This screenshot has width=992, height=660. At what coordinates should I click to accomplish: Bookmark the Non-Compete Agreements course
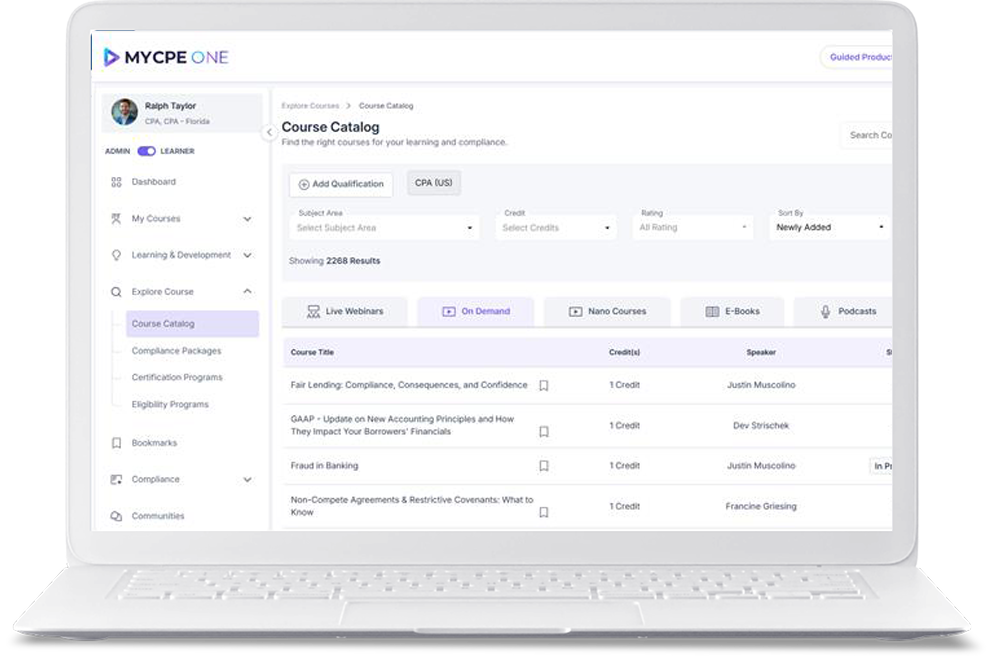pyautogui.click(x=543, y=513)
